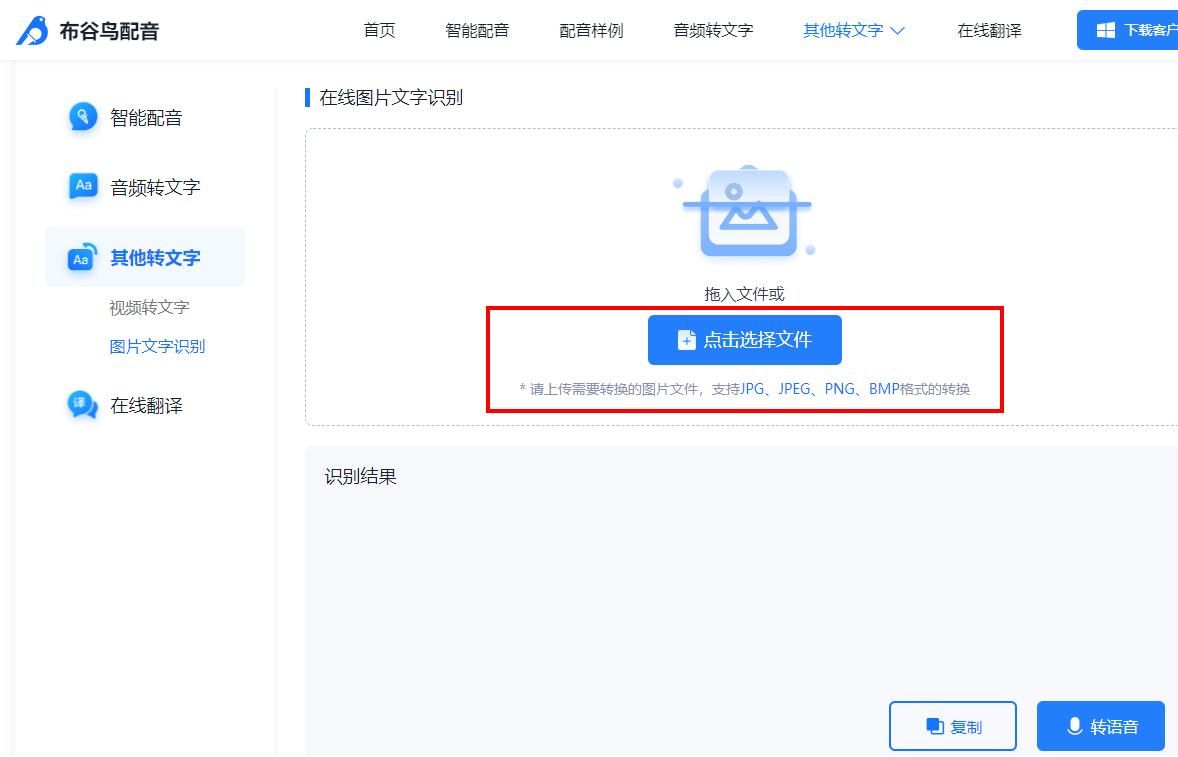Screen dimensions: 1178x757
Task: Open the 视频转文字 sidebar sub-item
Action: (150, 307)
